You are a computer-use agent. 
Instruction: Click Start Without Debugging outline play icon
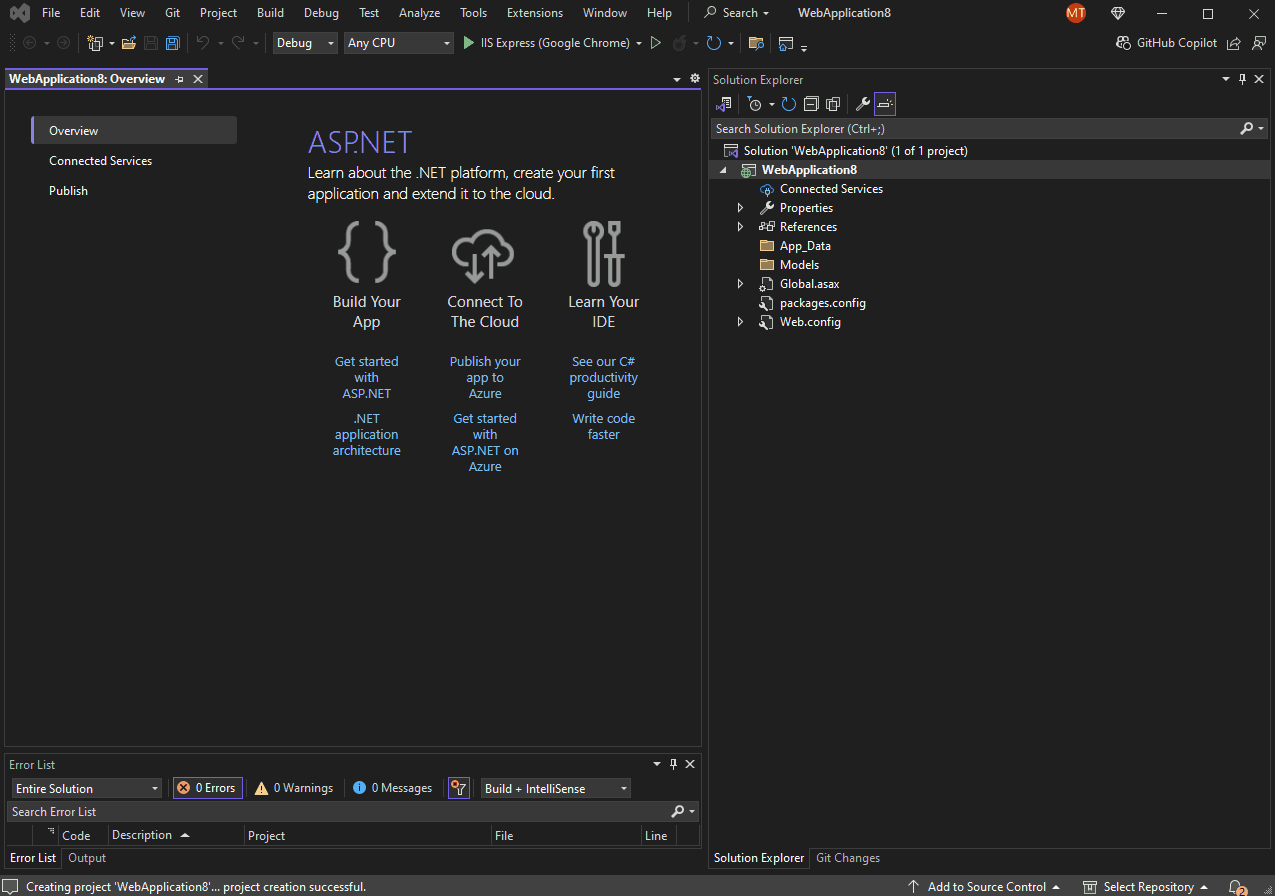655,43
